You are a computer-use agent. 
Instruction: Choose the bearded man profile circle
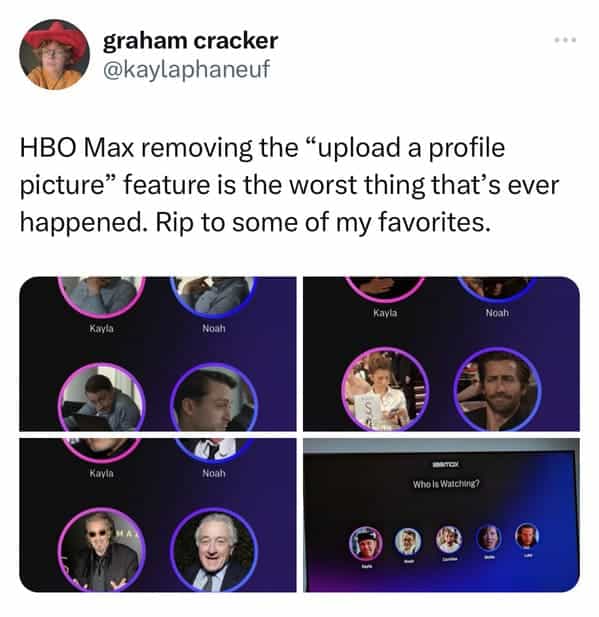point(497,389)
